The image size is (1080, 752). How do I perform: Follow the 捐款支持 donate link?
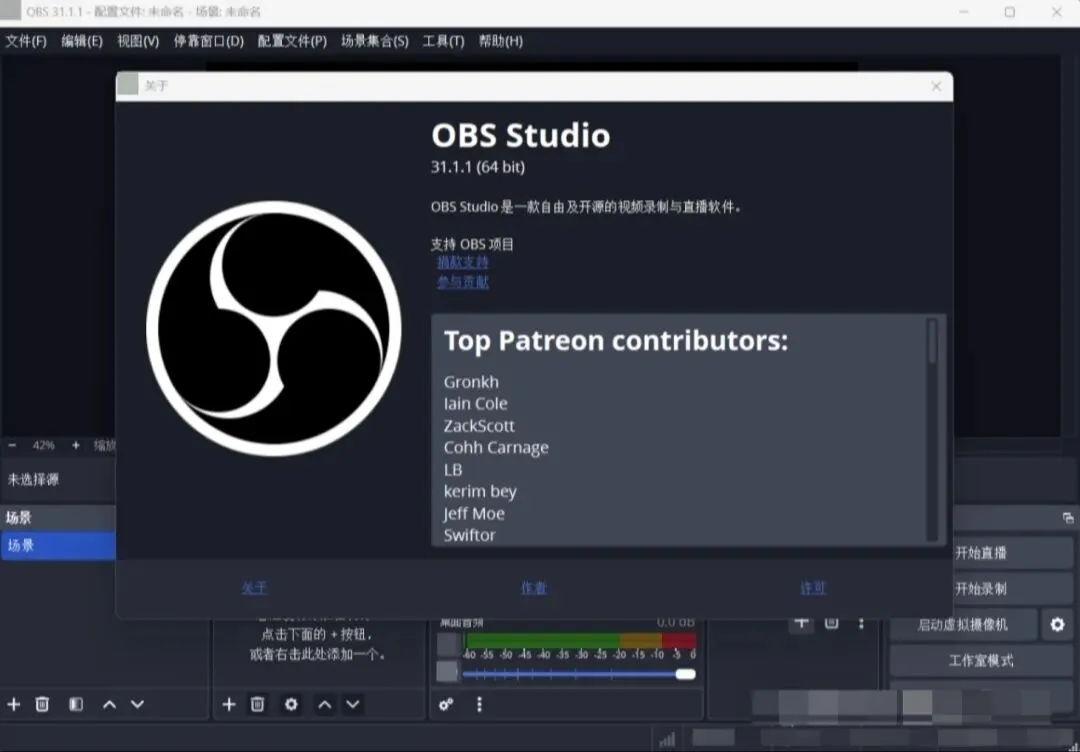pos(463,262)
